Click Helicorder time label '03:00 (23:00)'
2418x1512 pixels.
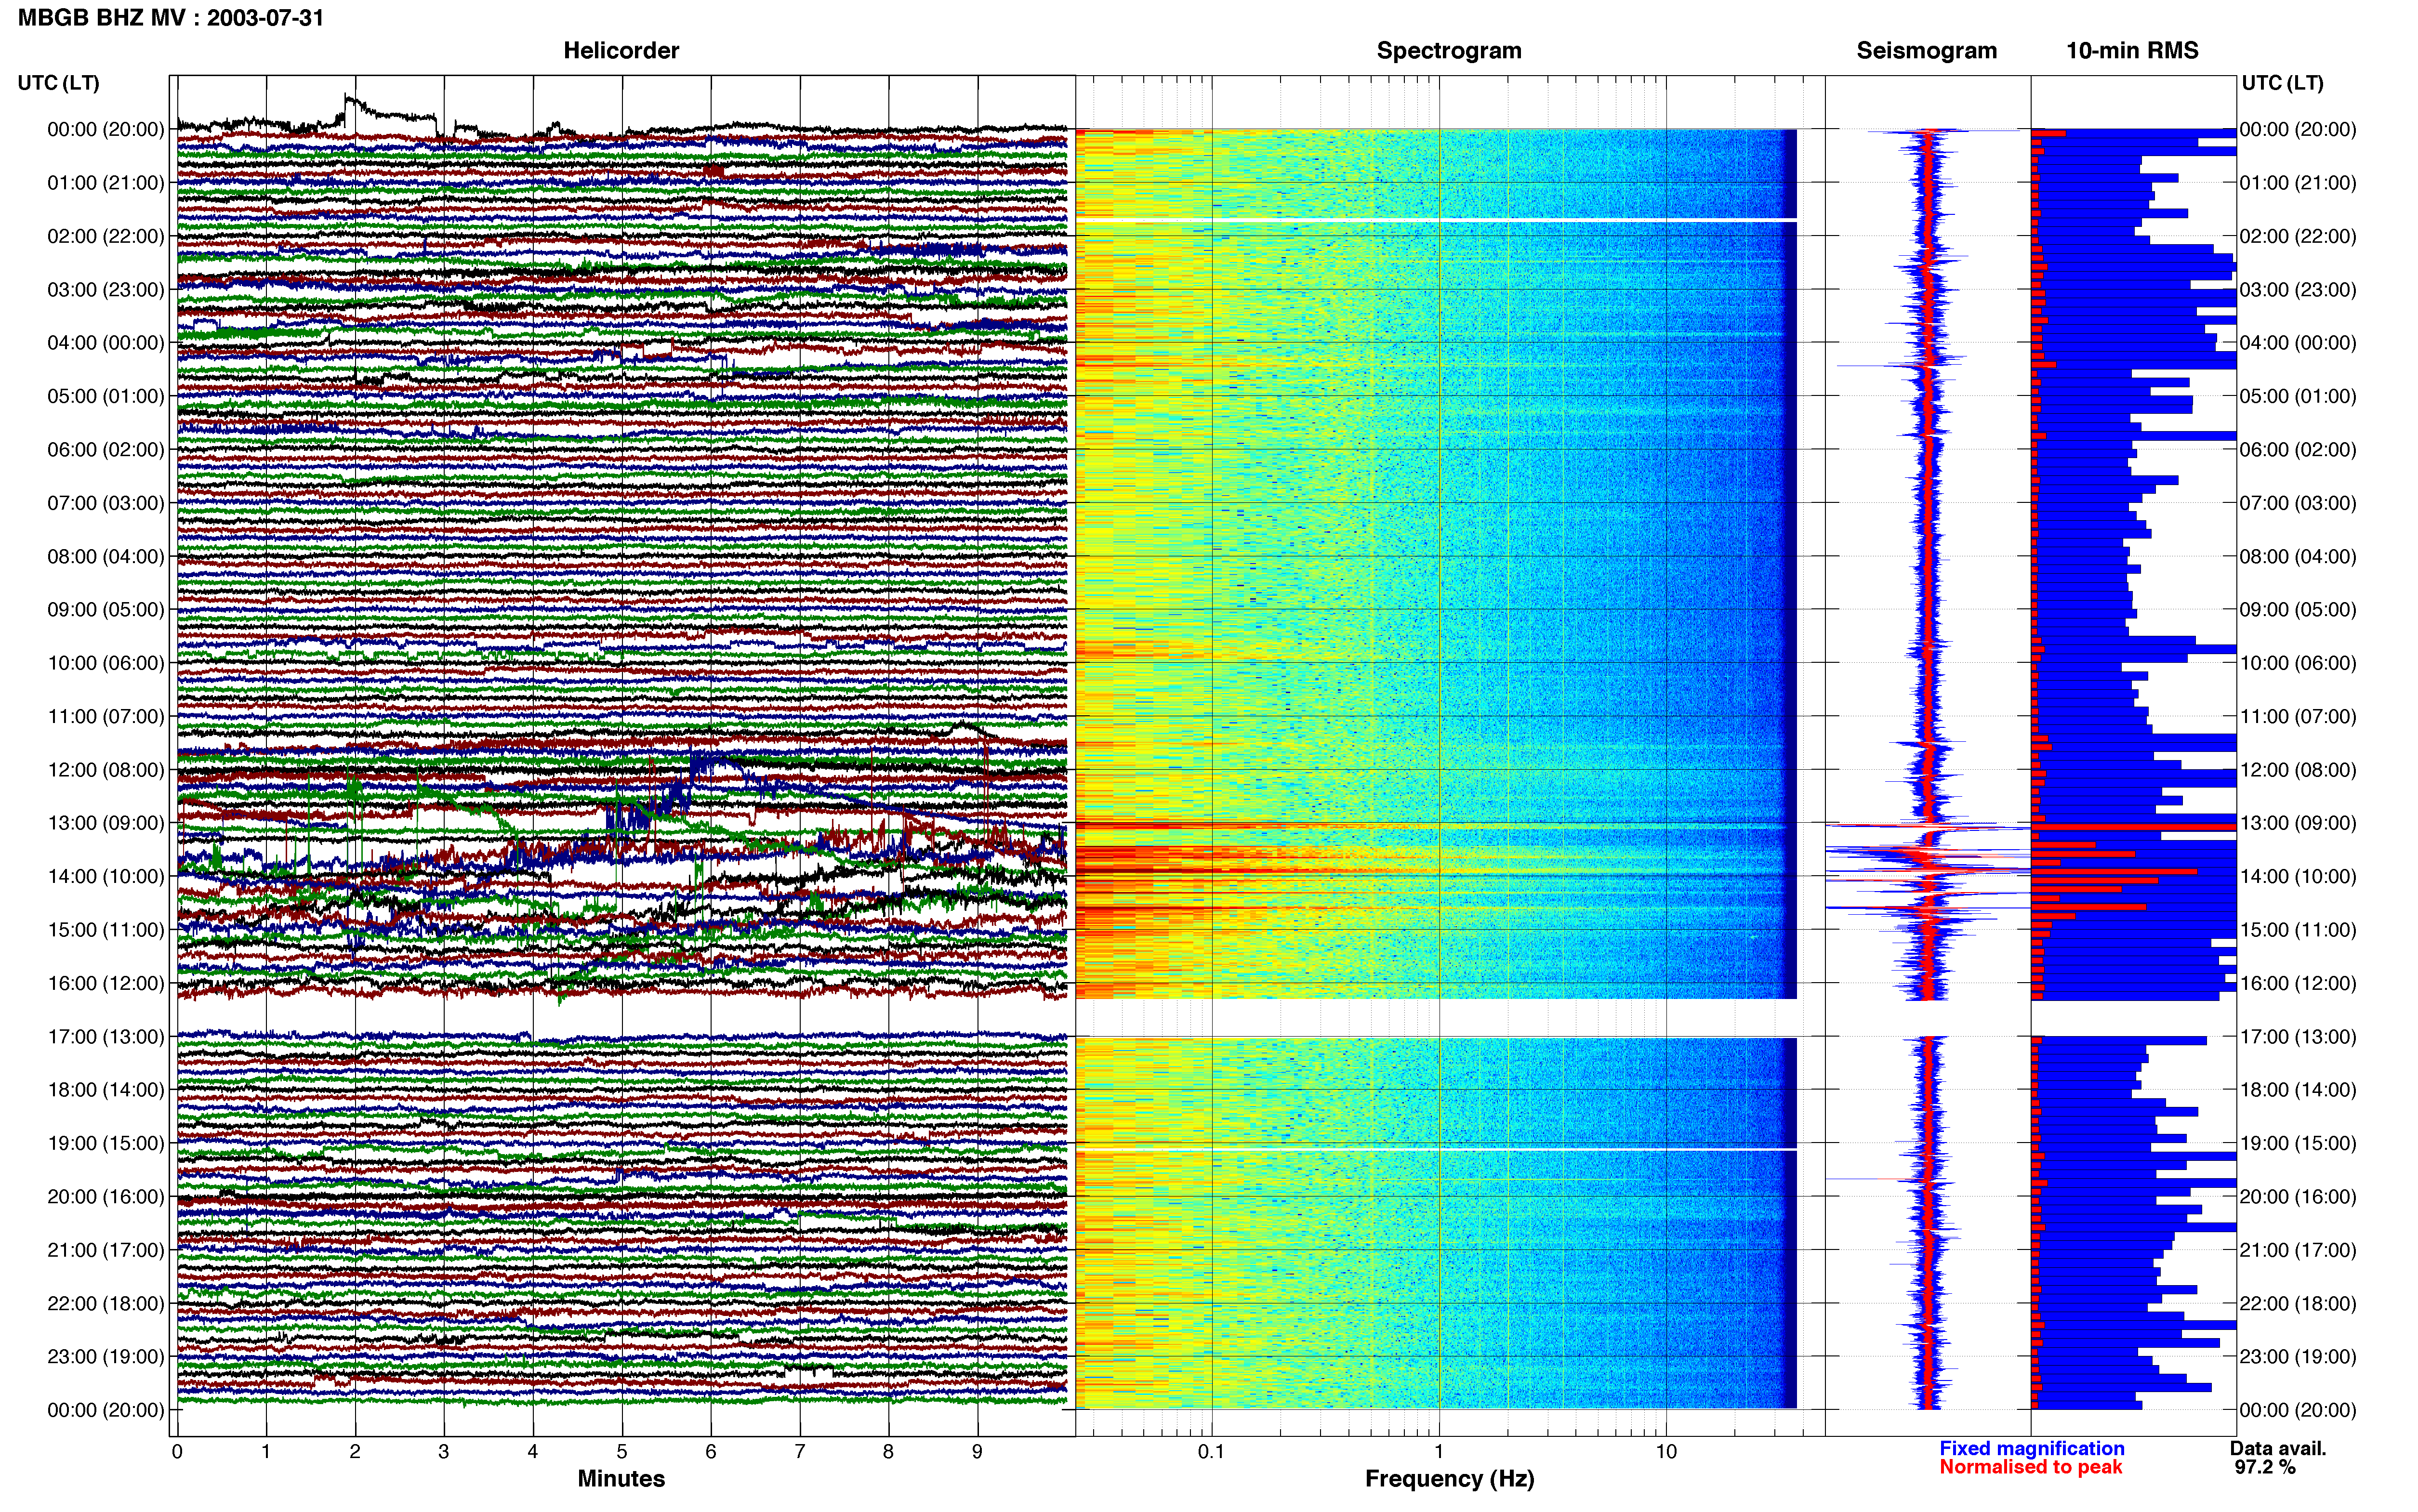(106, 290)
